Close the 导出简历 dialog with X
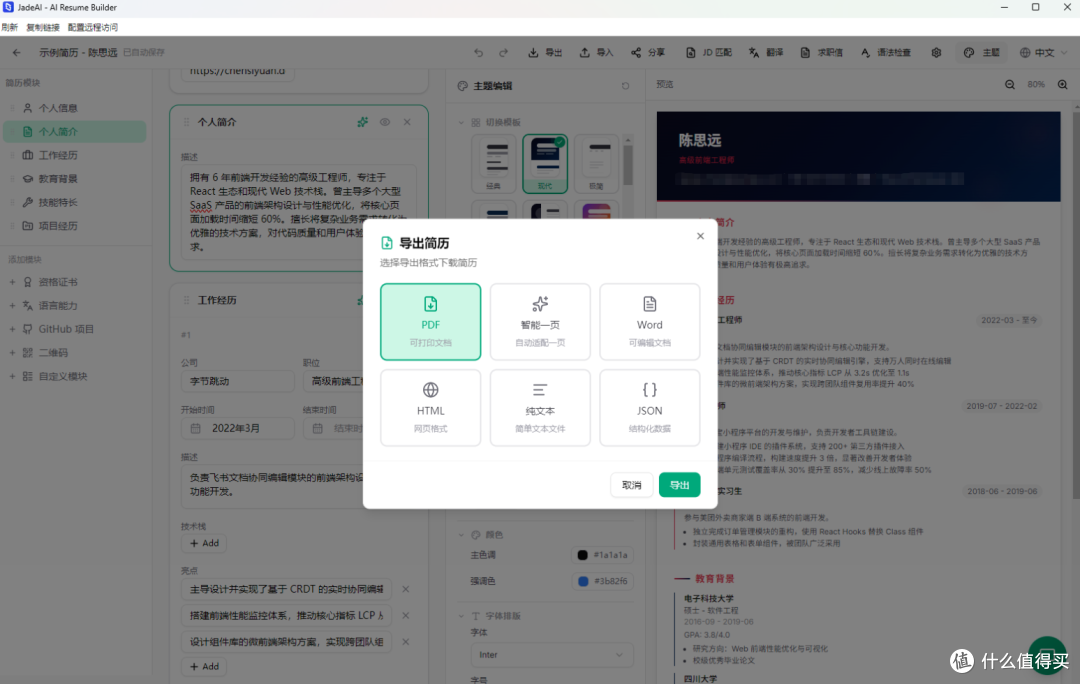1080x684 pixels. 700,236
